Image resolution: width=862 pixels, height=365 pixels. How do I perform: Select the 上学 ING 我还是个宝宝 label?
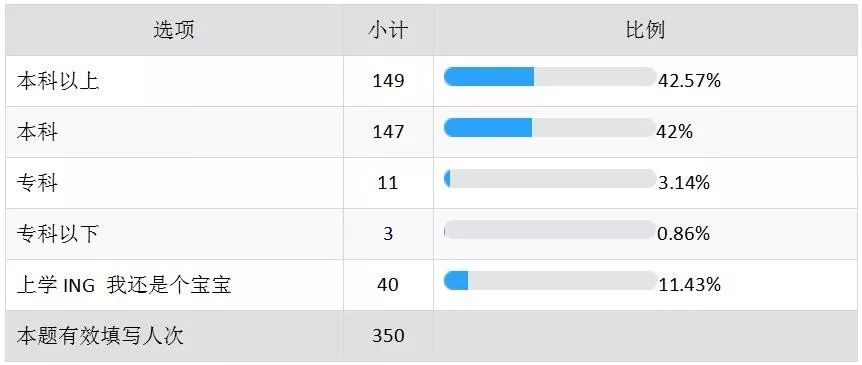point(124,285)
